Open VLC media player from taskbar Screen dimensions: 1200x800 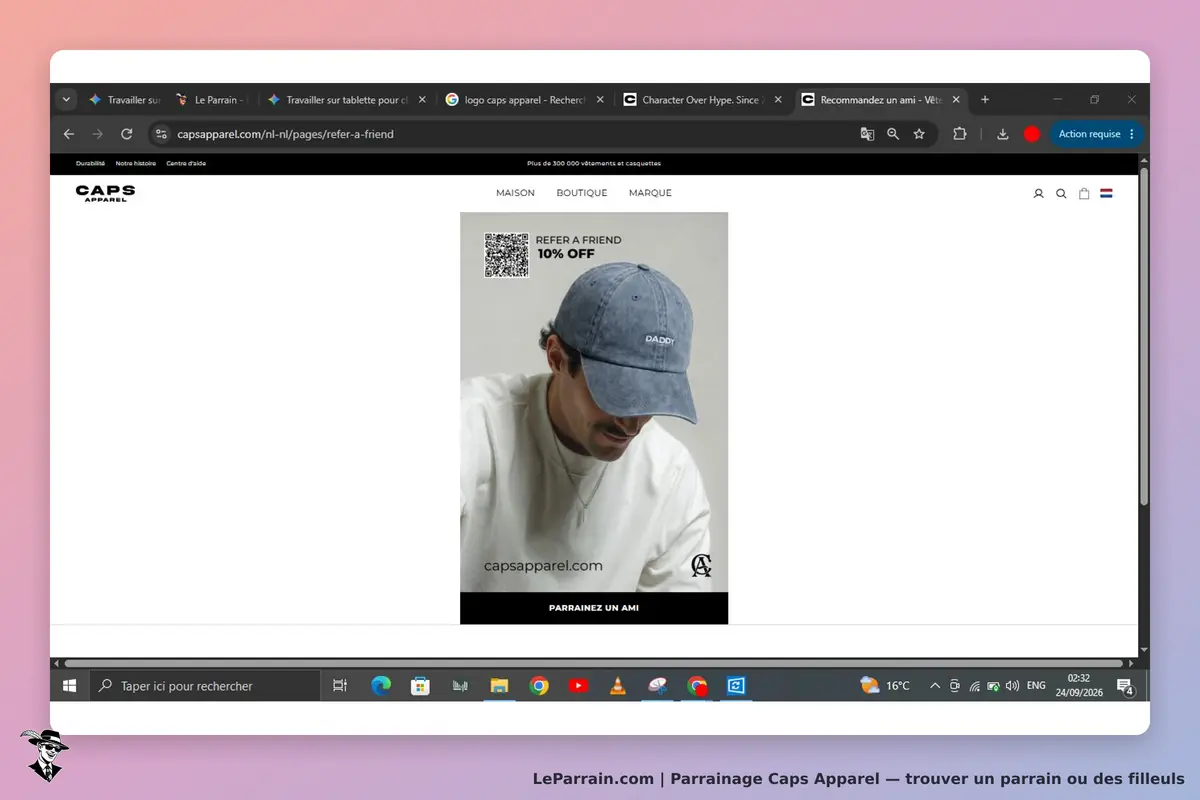[618, 686]
